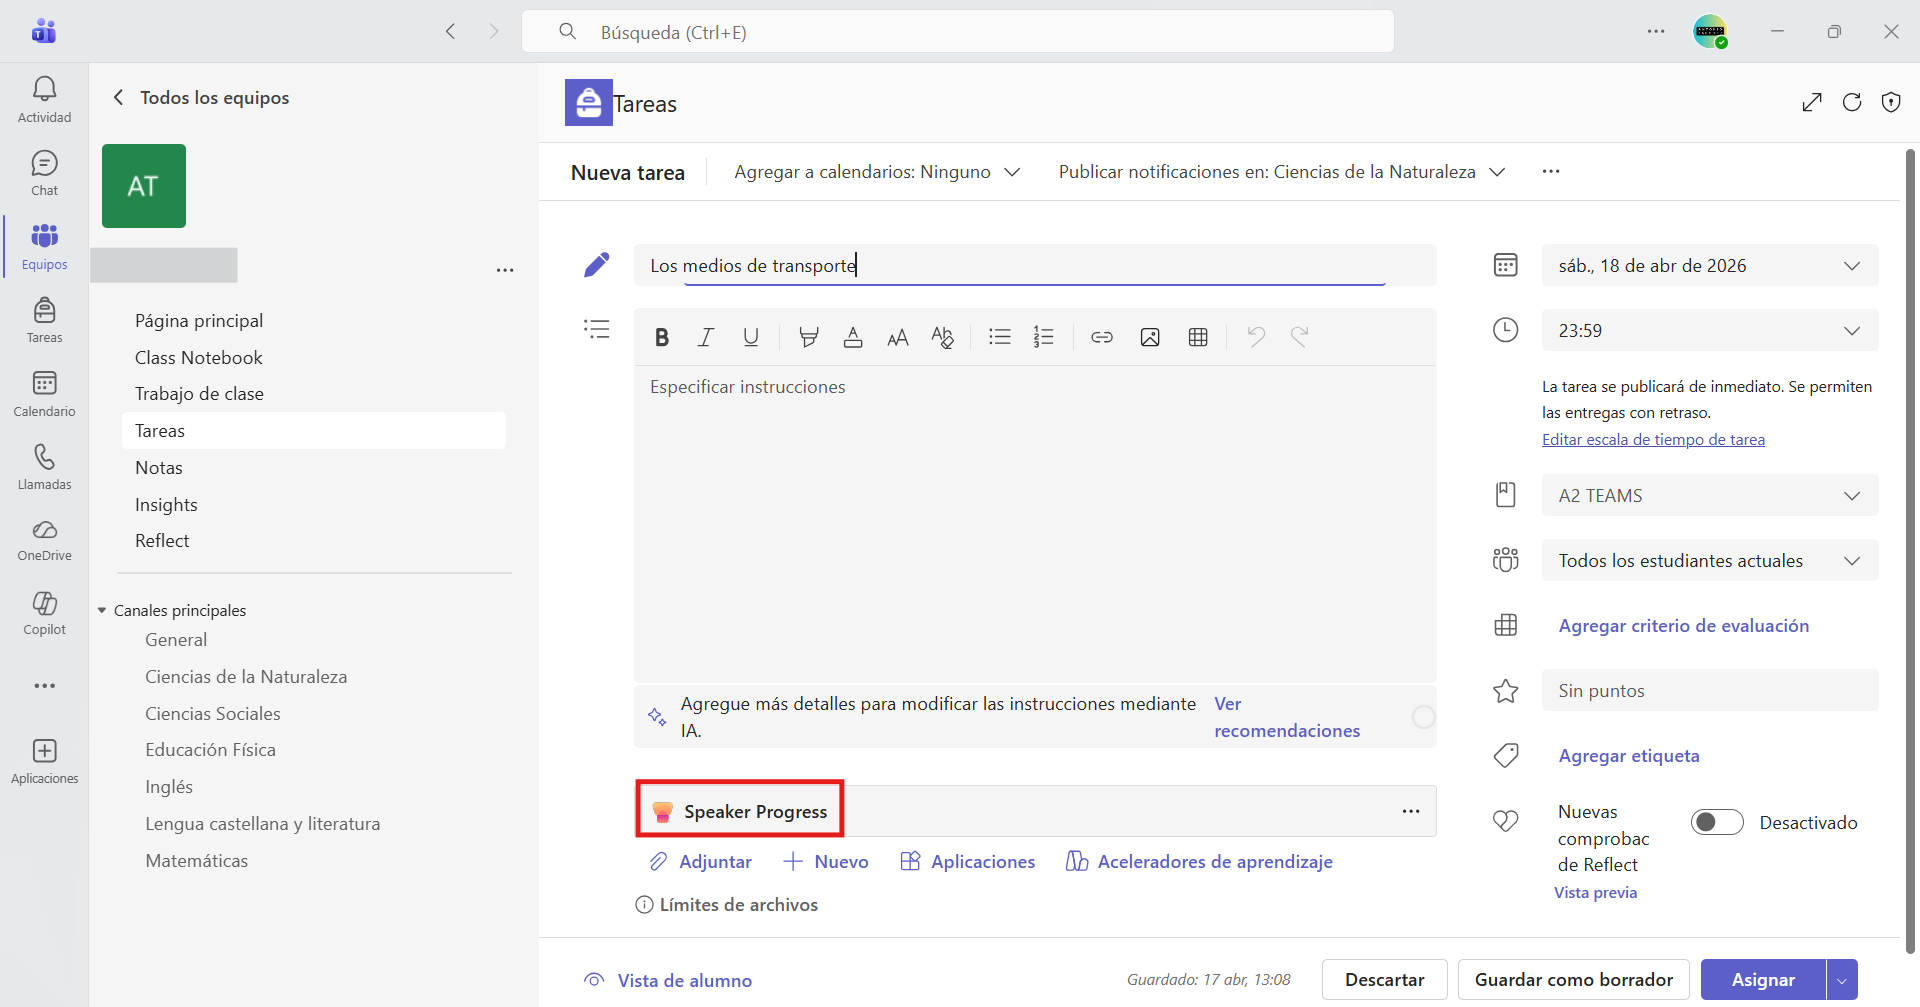Apply bold formatting
Viewport: 1920px width, 1007px height.
(x=662, y=337)
